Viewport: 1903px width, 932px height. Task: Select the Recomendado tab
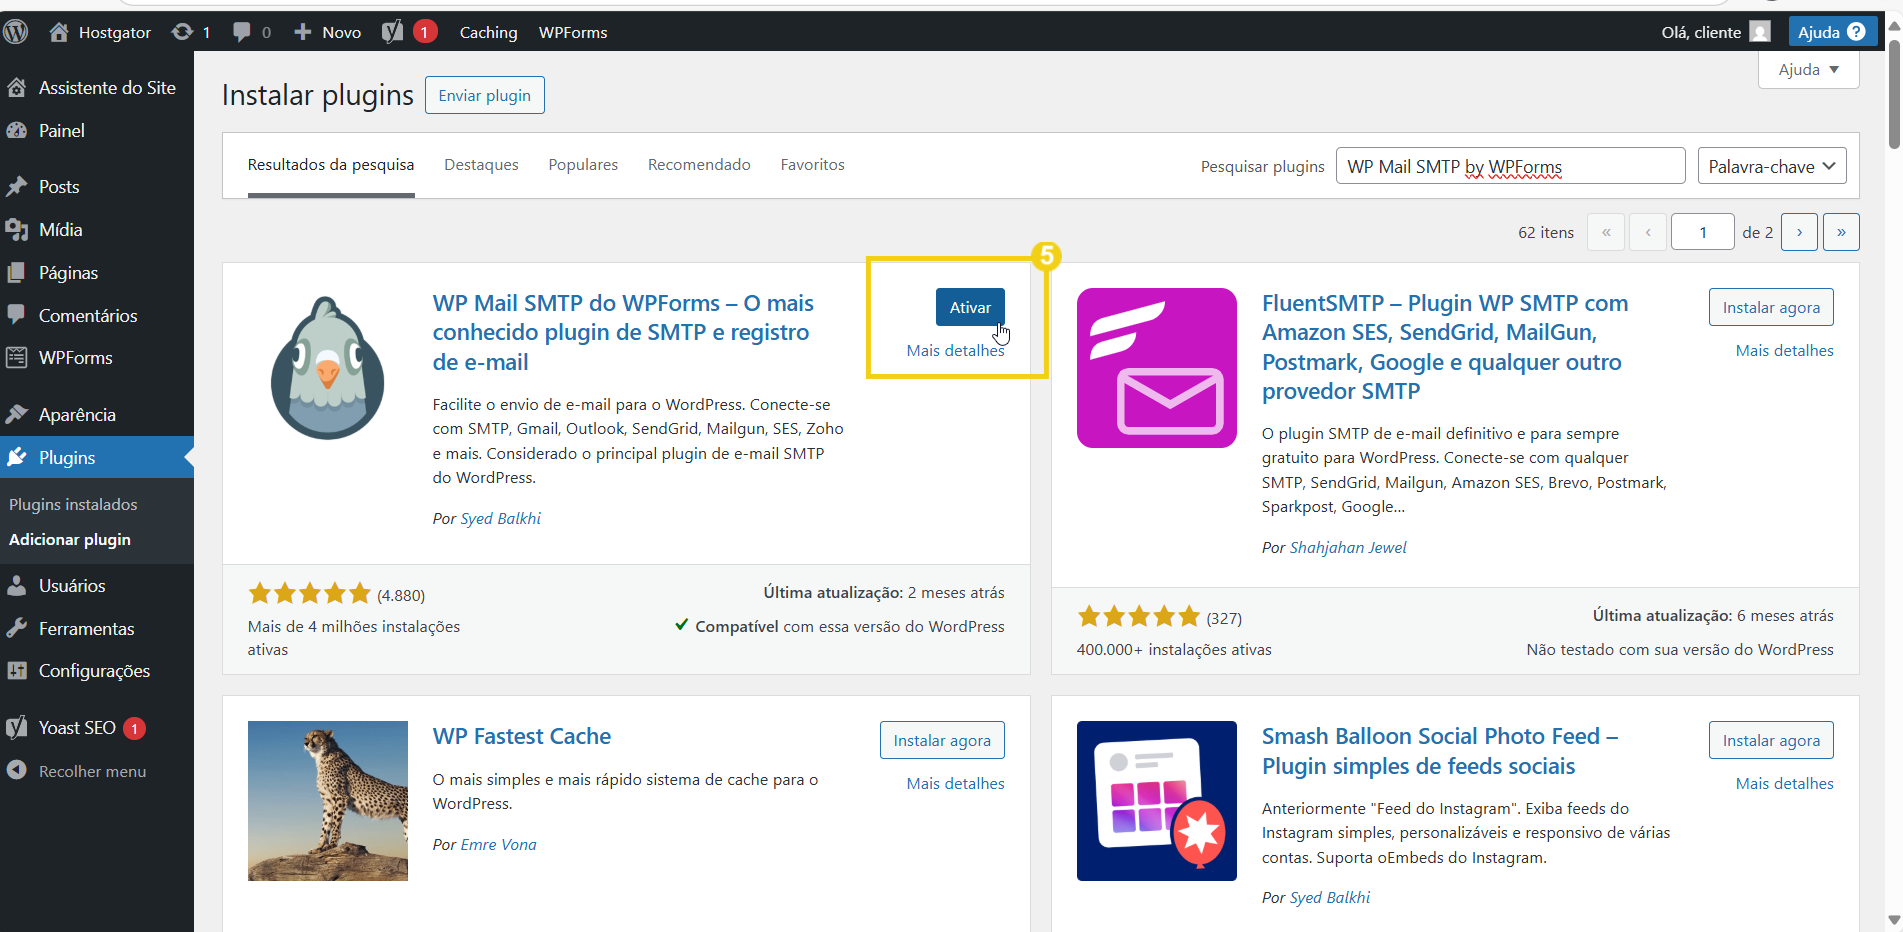click(x=699, y=165)
